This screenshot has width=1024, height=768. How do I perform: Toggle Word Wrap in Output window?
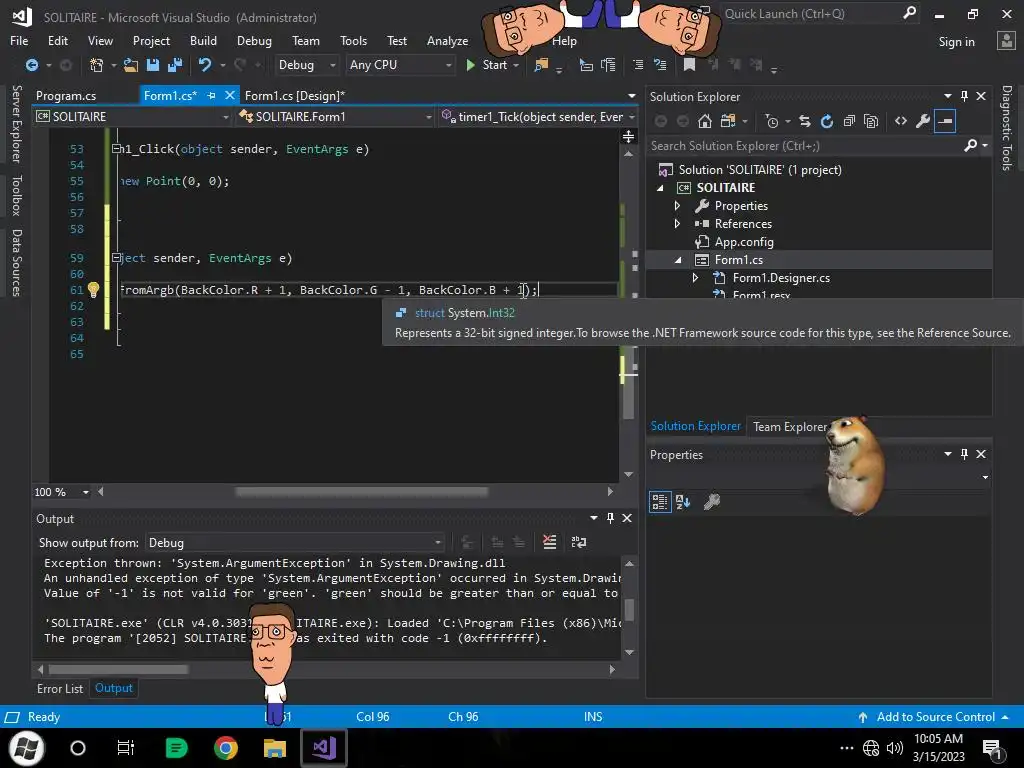(x=579, y=542)
